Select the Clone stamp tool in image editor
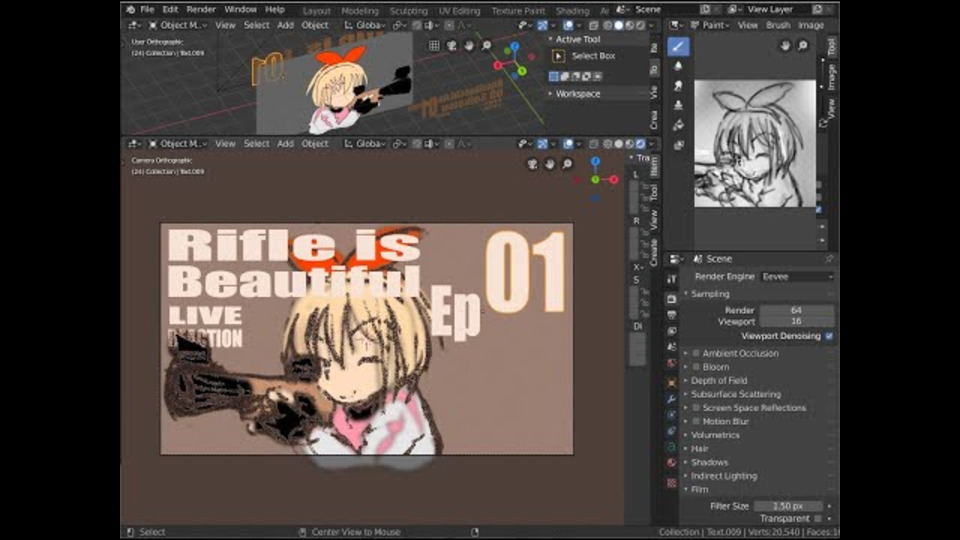The width and height of the screenshot is (960, 540). click(x=678, y=105)
